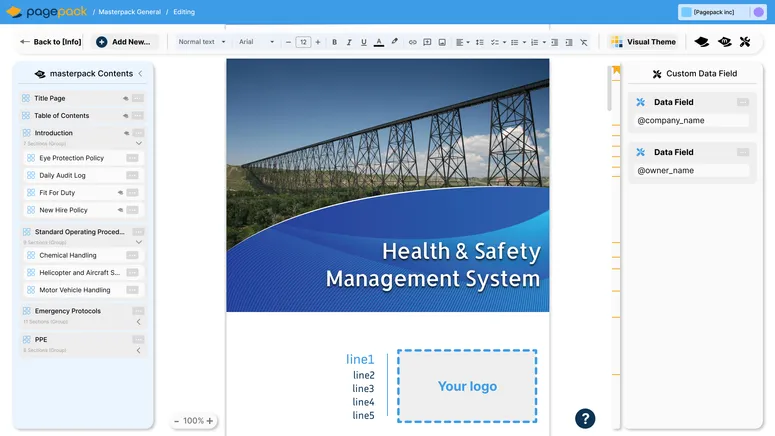Toggle visibility icon on New Hire Policy
Viewport: 775px width, 436px height.
pos(120,210)
